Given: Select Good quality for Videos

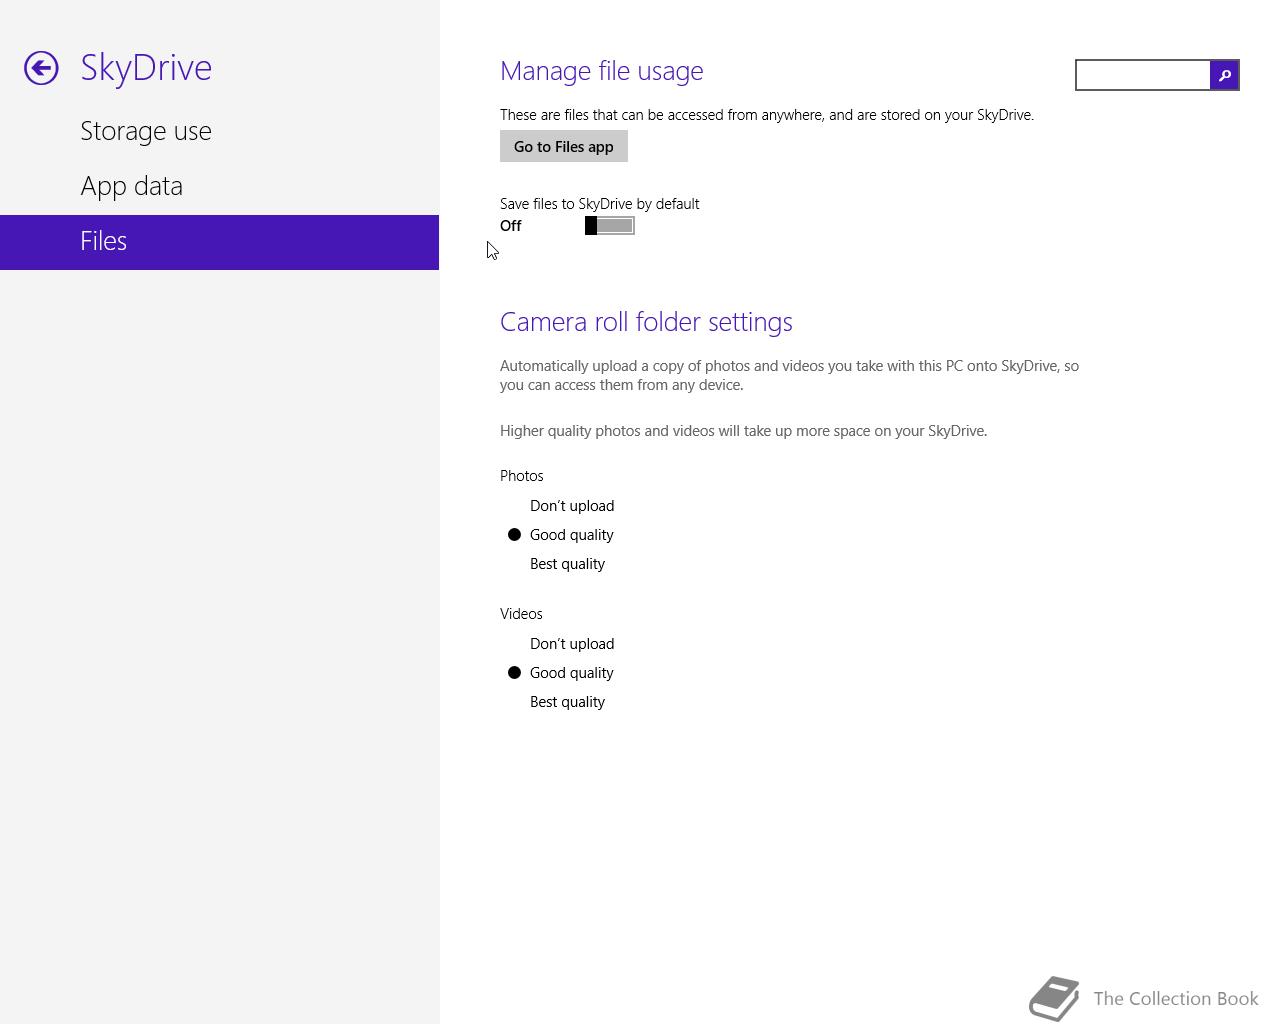Looking at the screenshot, I should pyautogui.click(x=561, y=673).
